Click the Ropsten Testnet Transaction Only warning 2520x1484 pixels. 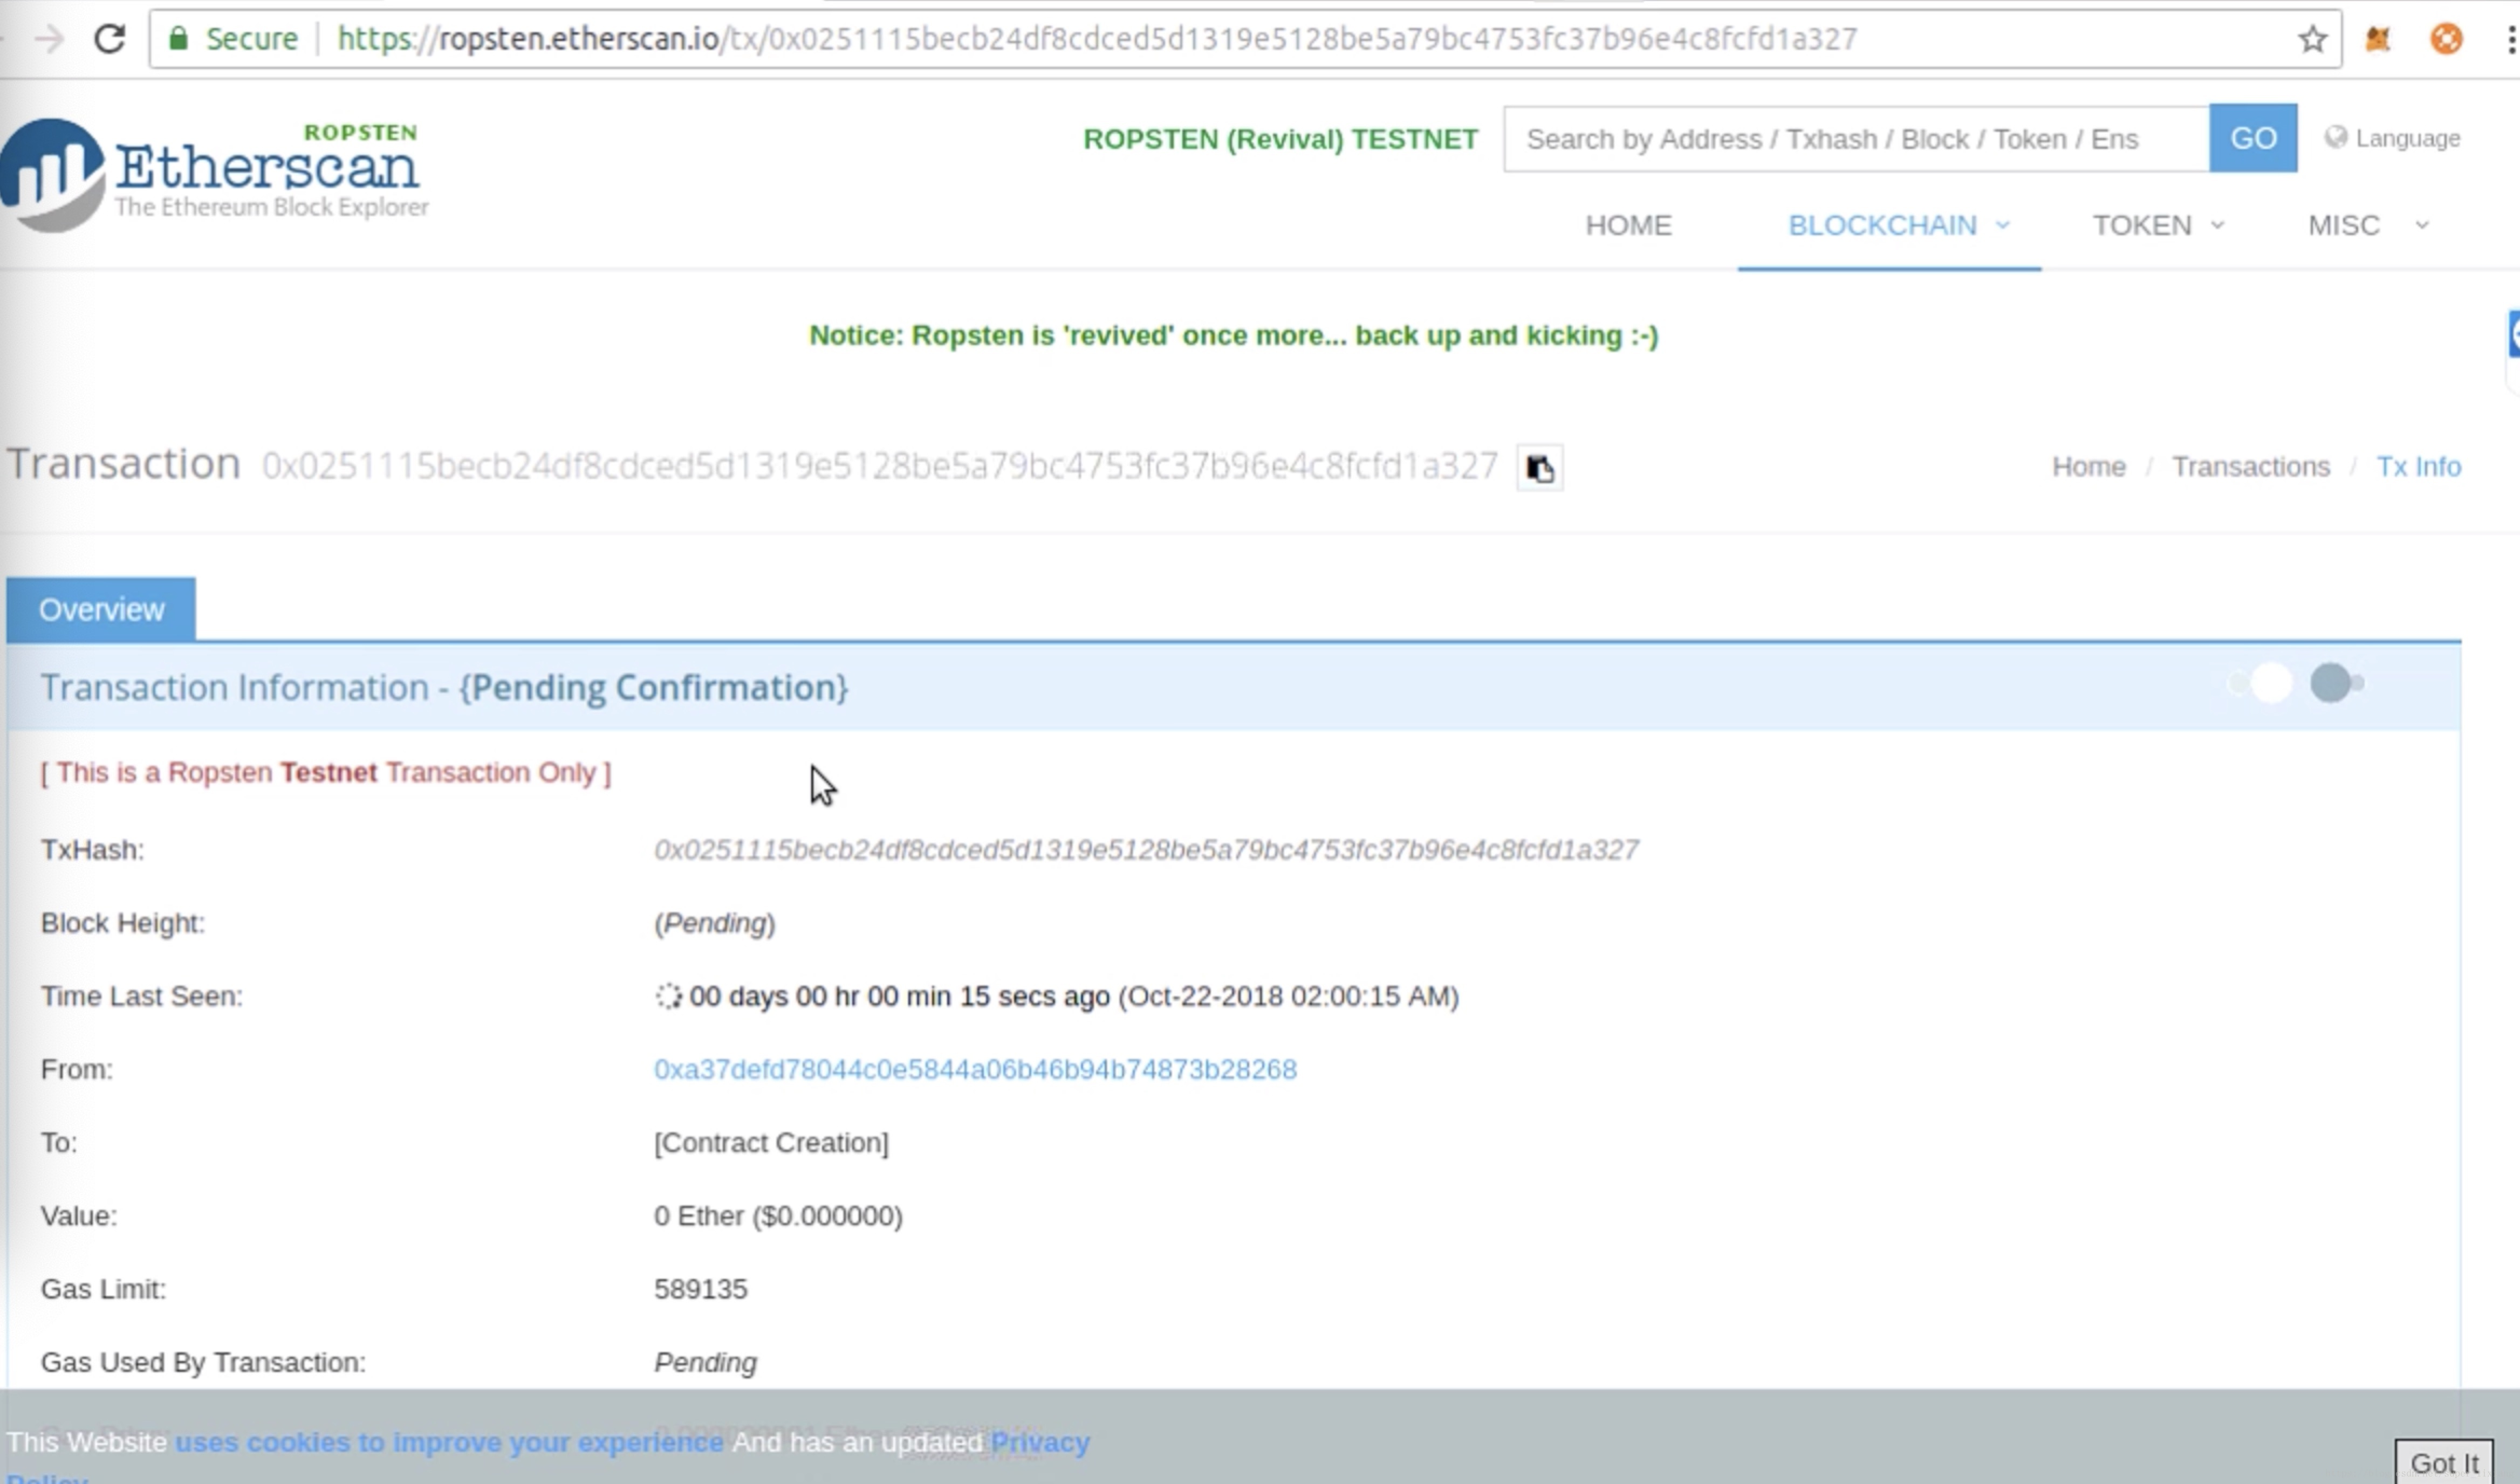tap(325, 772)
